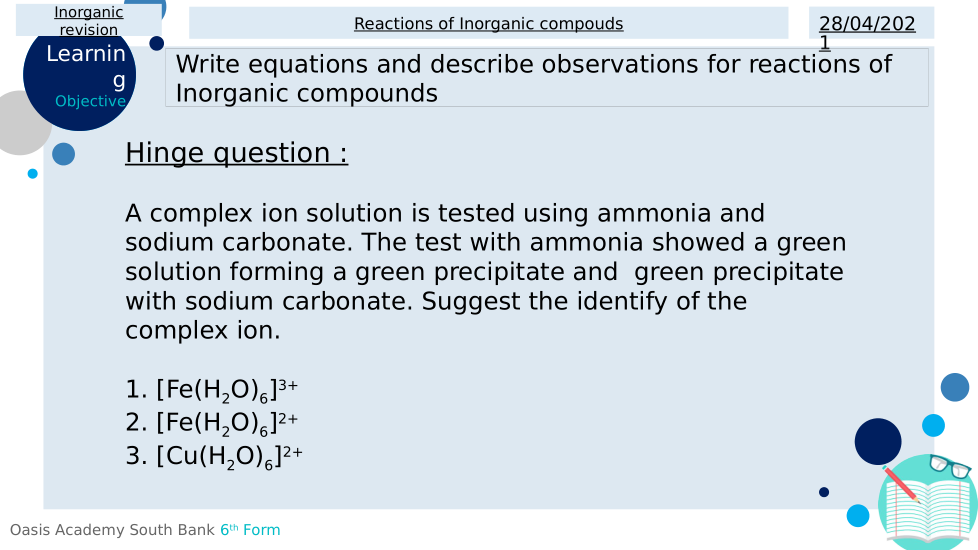The width and height of the screenshot is (978, 550).
Task: Click the 'Inorganic revision' header label
Action: (x=89, y=20)
